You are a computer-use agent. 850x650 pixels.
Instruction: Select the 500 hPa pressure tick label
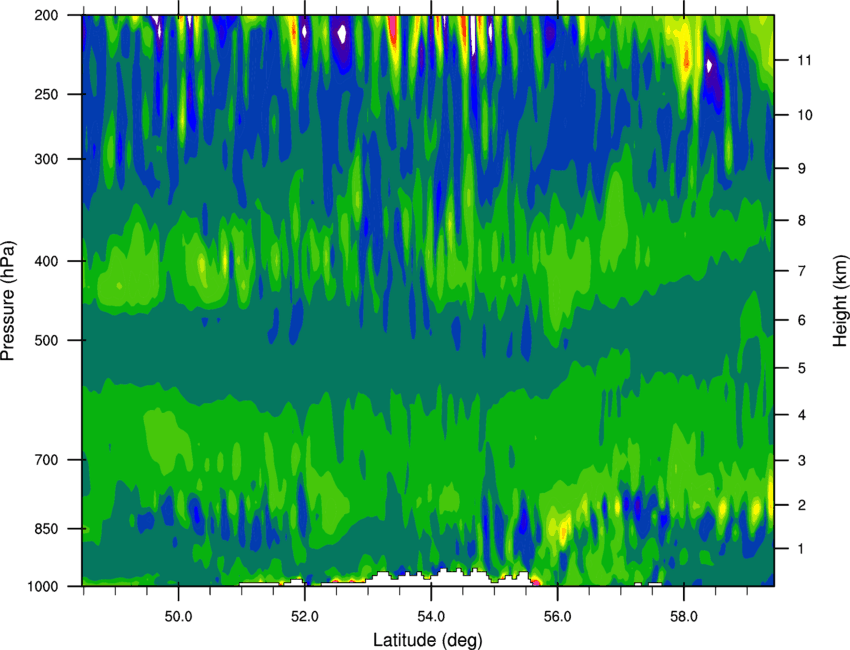(47, 340)
